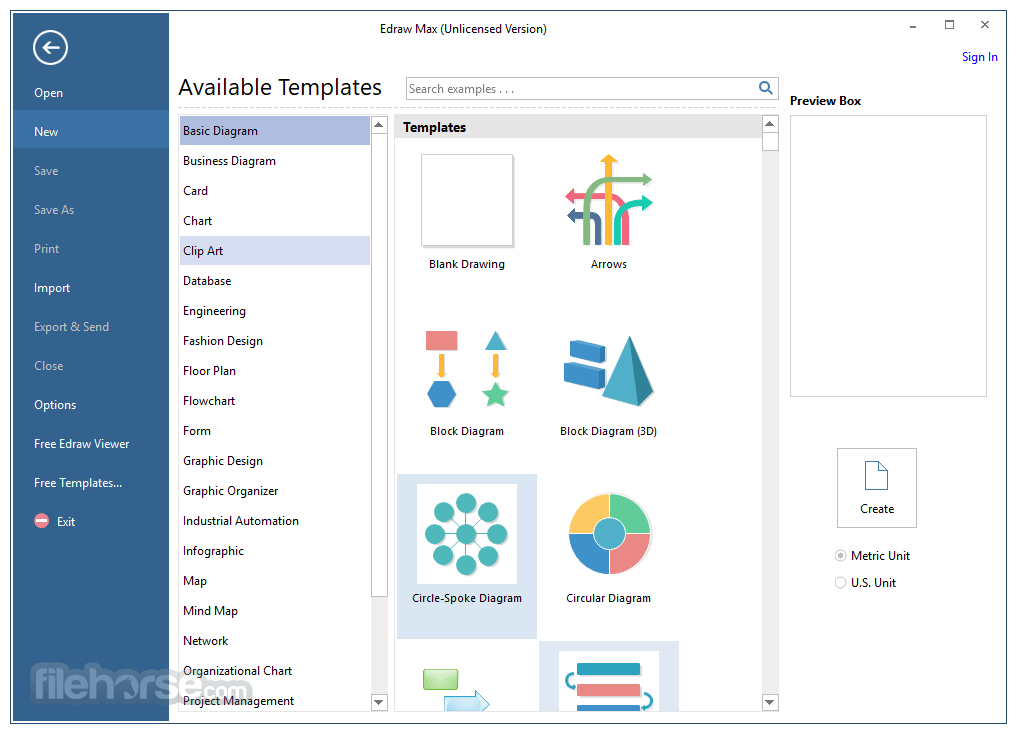
Task: Select the Industrial Automation category
Action: click(275, 520)
